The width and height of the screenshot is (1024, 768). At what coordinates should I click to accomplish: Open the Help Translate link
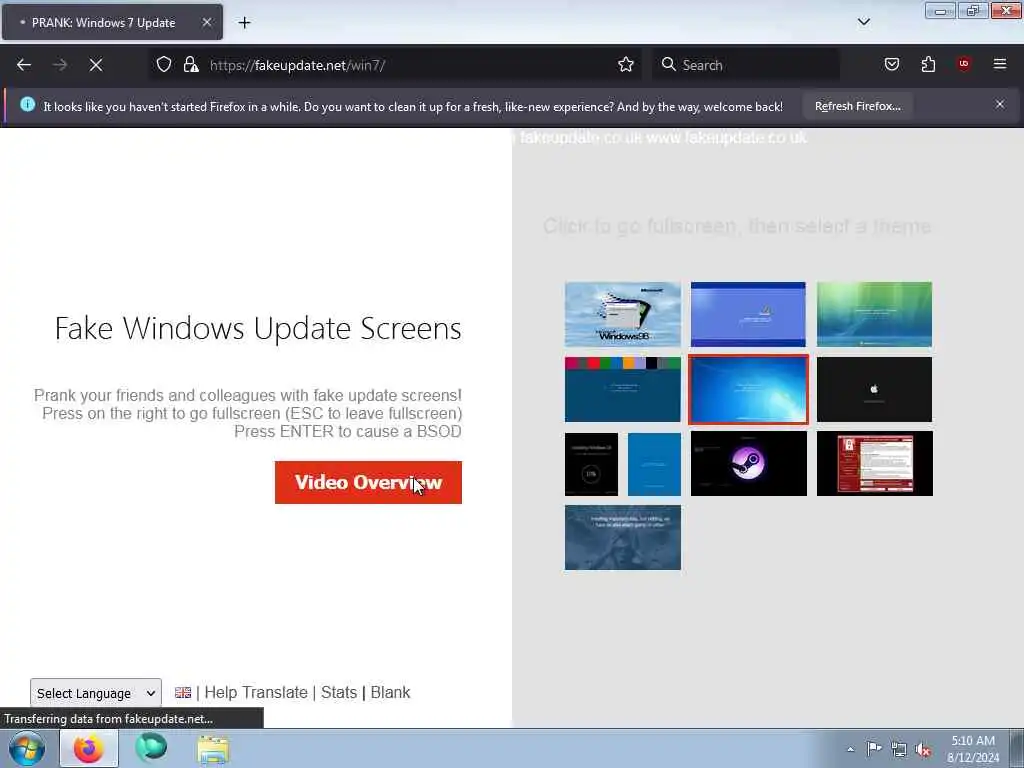[256, 692]
